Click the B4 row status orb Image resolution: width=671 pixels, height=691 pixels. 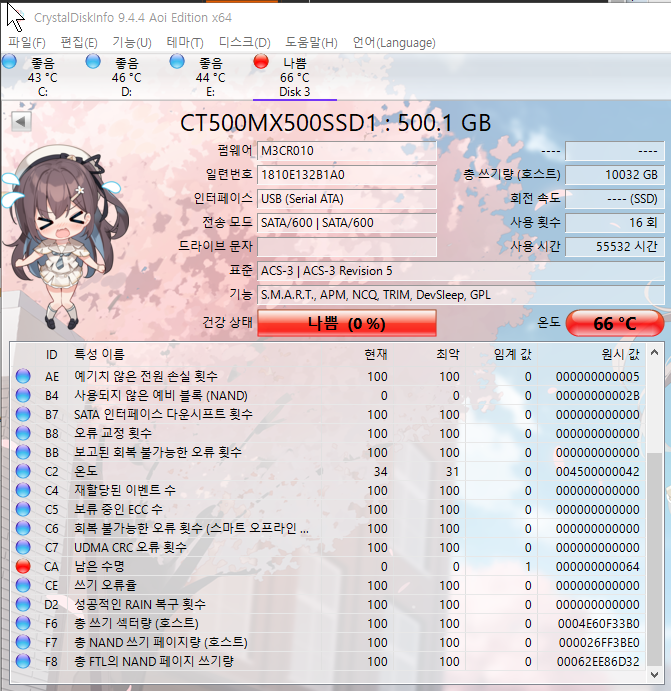(23, 395)
